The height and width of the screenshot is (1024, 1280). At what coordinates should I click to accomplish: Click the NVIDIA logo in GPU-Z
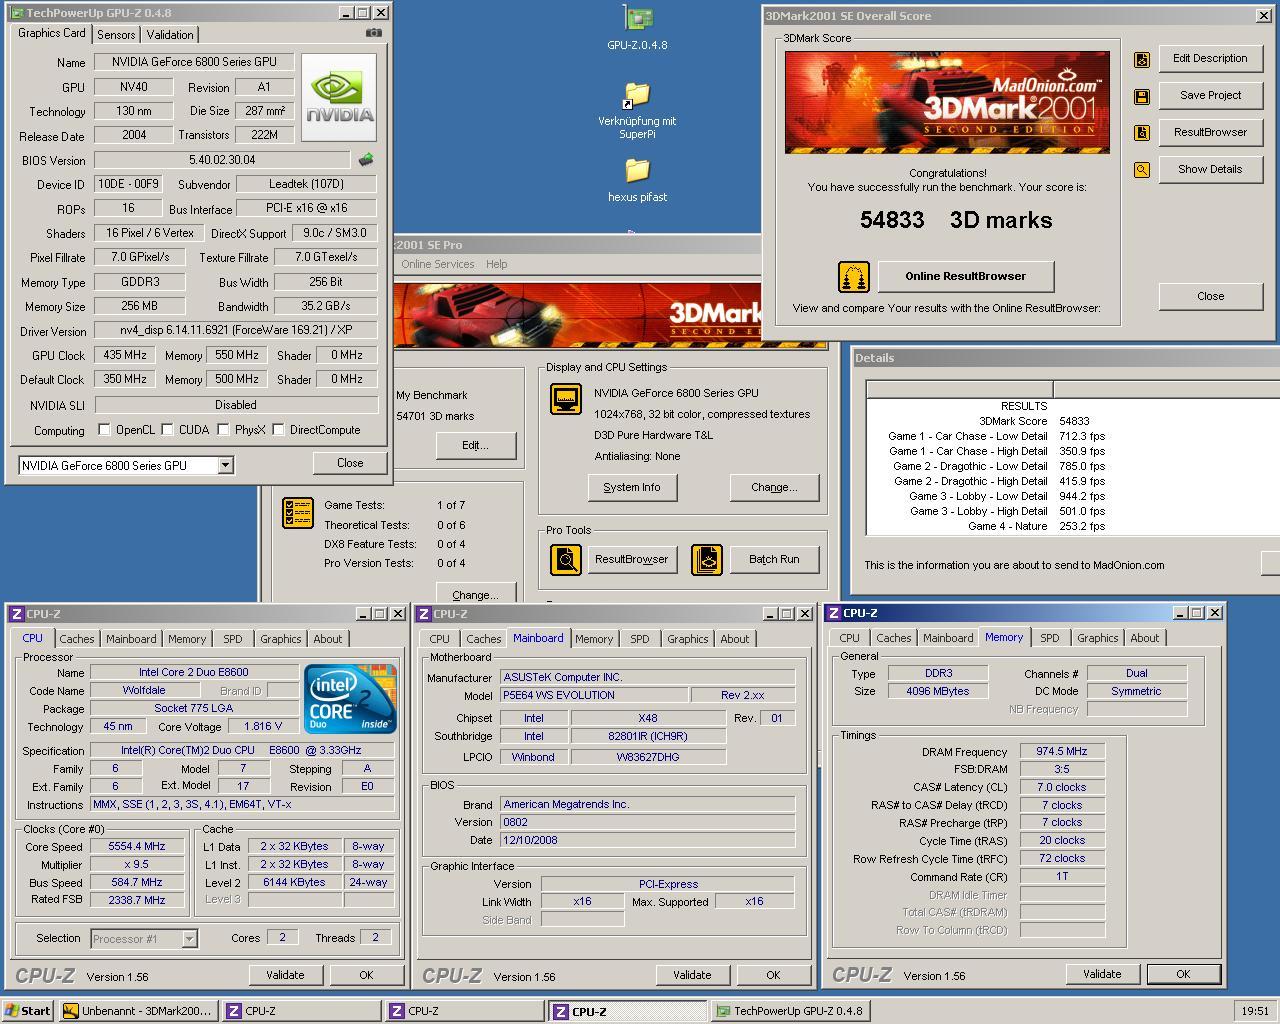[339, 97]
